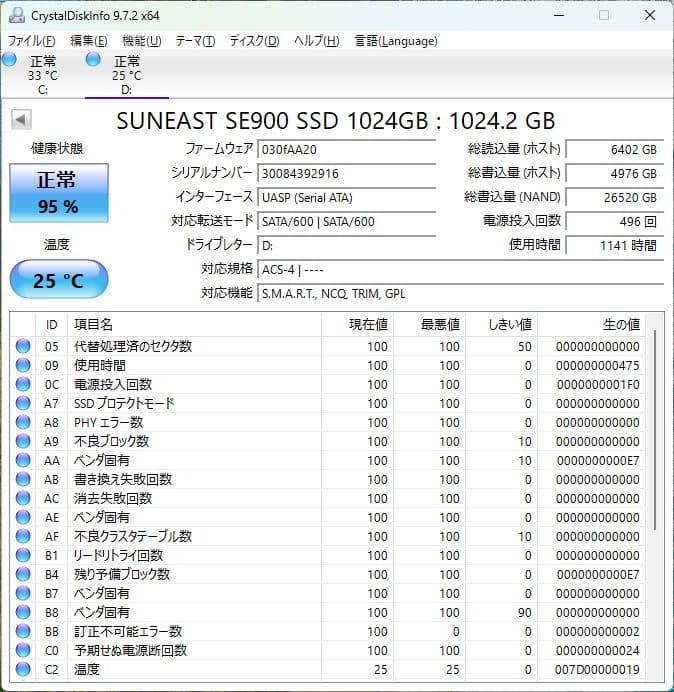Image resolution: width=674 pixels, height=692 pixels.
Task: Click the 現在値 column header
Action: [x=357, y=324]
